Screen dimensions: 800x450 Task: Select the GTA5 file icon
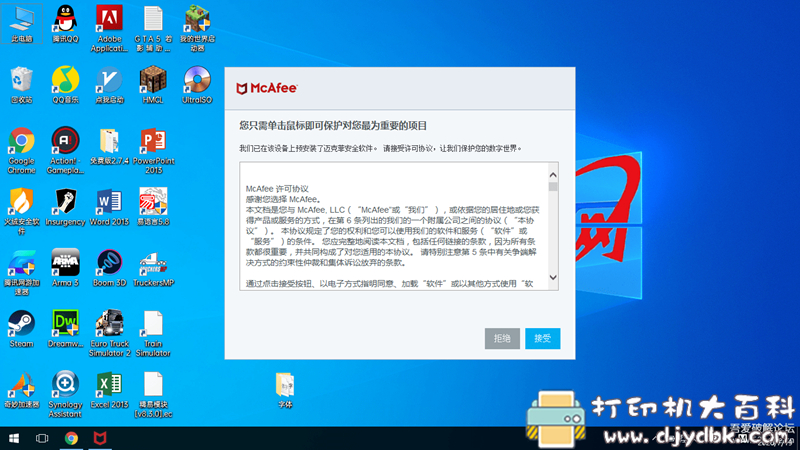click(153, 29)
